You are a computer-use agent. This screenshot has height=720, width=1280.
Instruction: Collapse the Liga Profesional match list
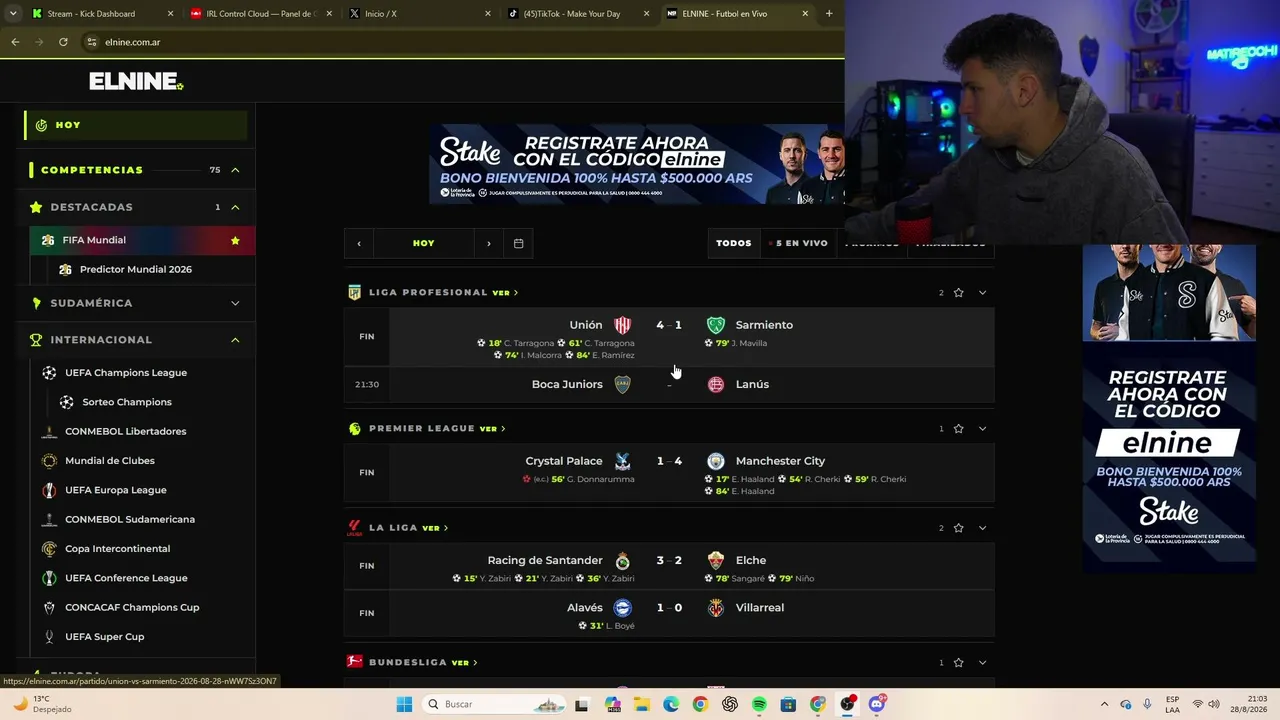982,293
